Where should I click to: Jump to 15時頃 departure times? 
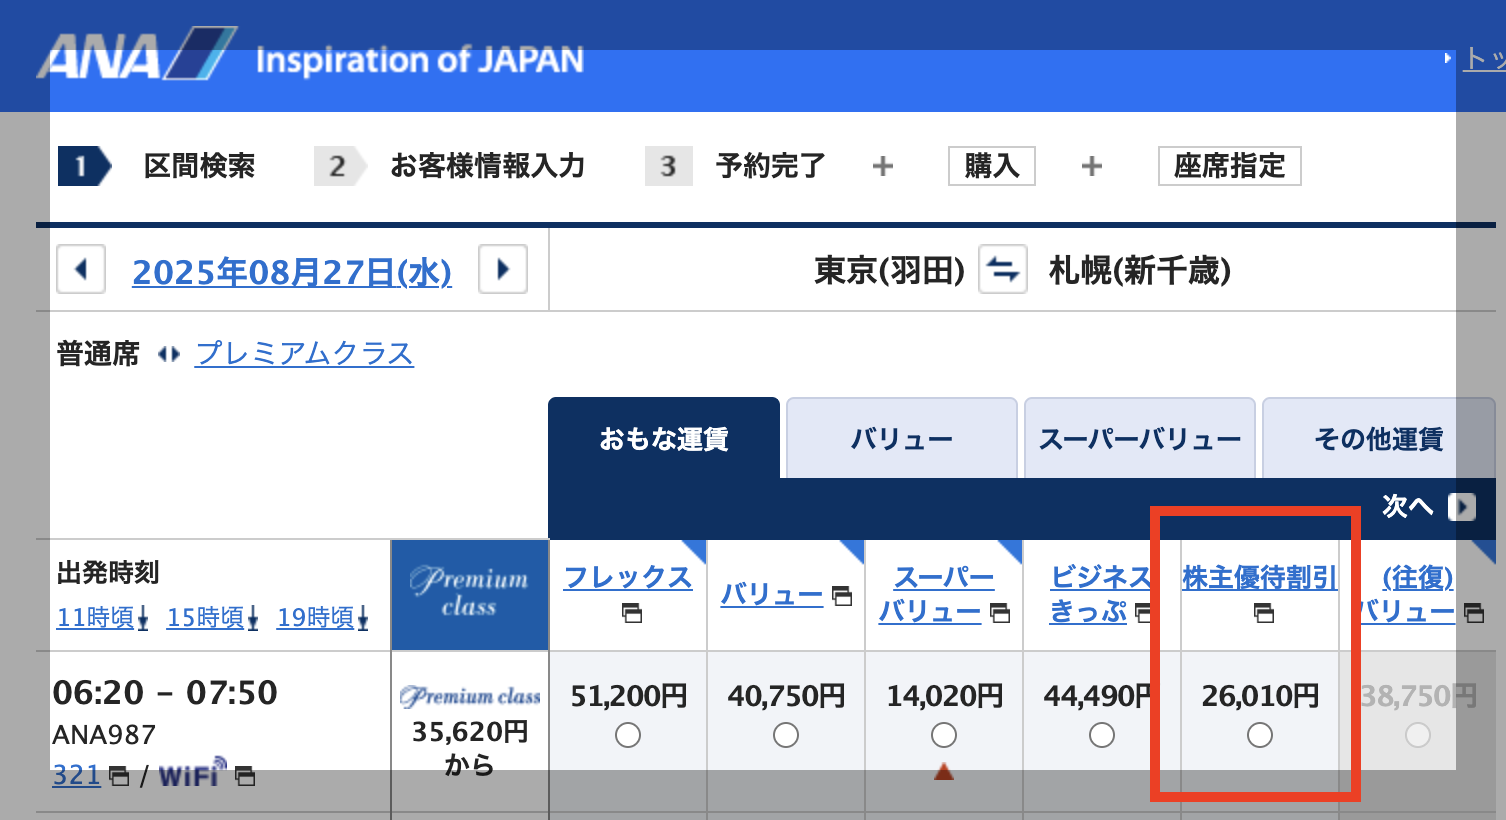pos(211,618)
